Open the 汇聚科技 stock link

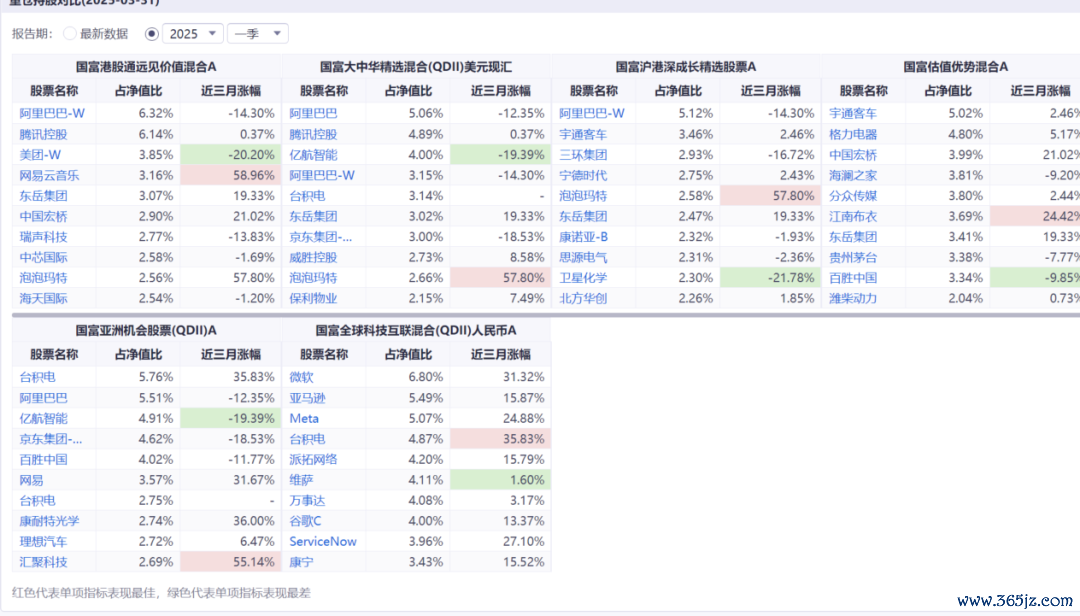coord(43,563)
